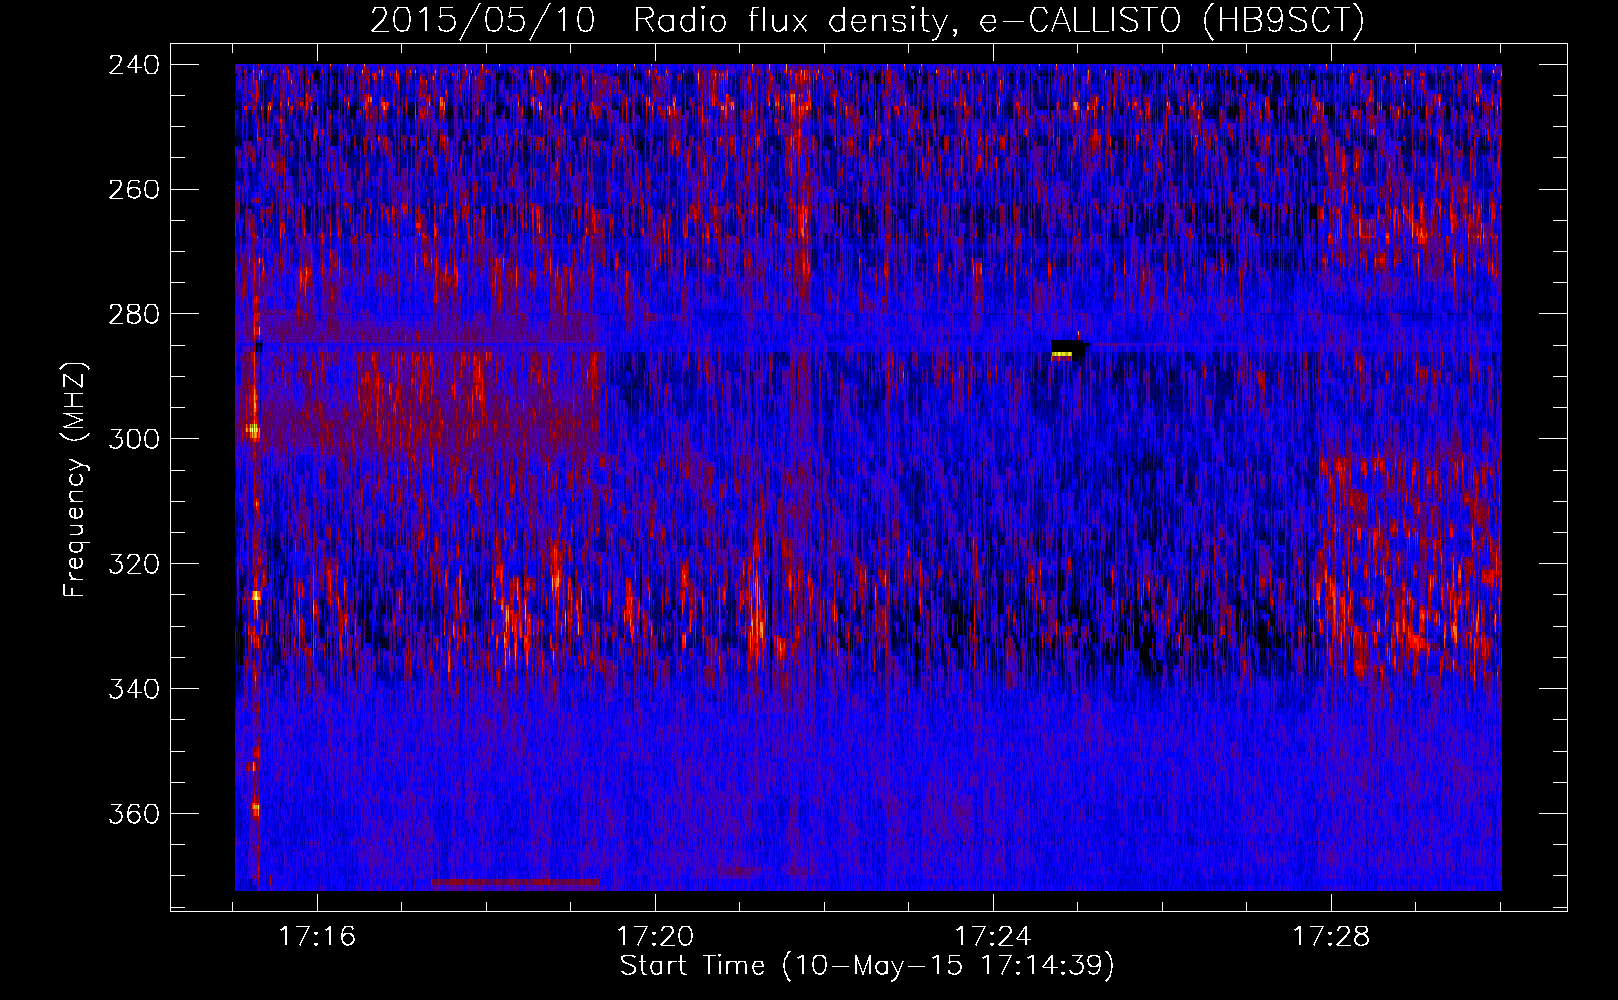Click the 320 frequency tick label
1618x1000 pixels.
(x=133, y=564)
